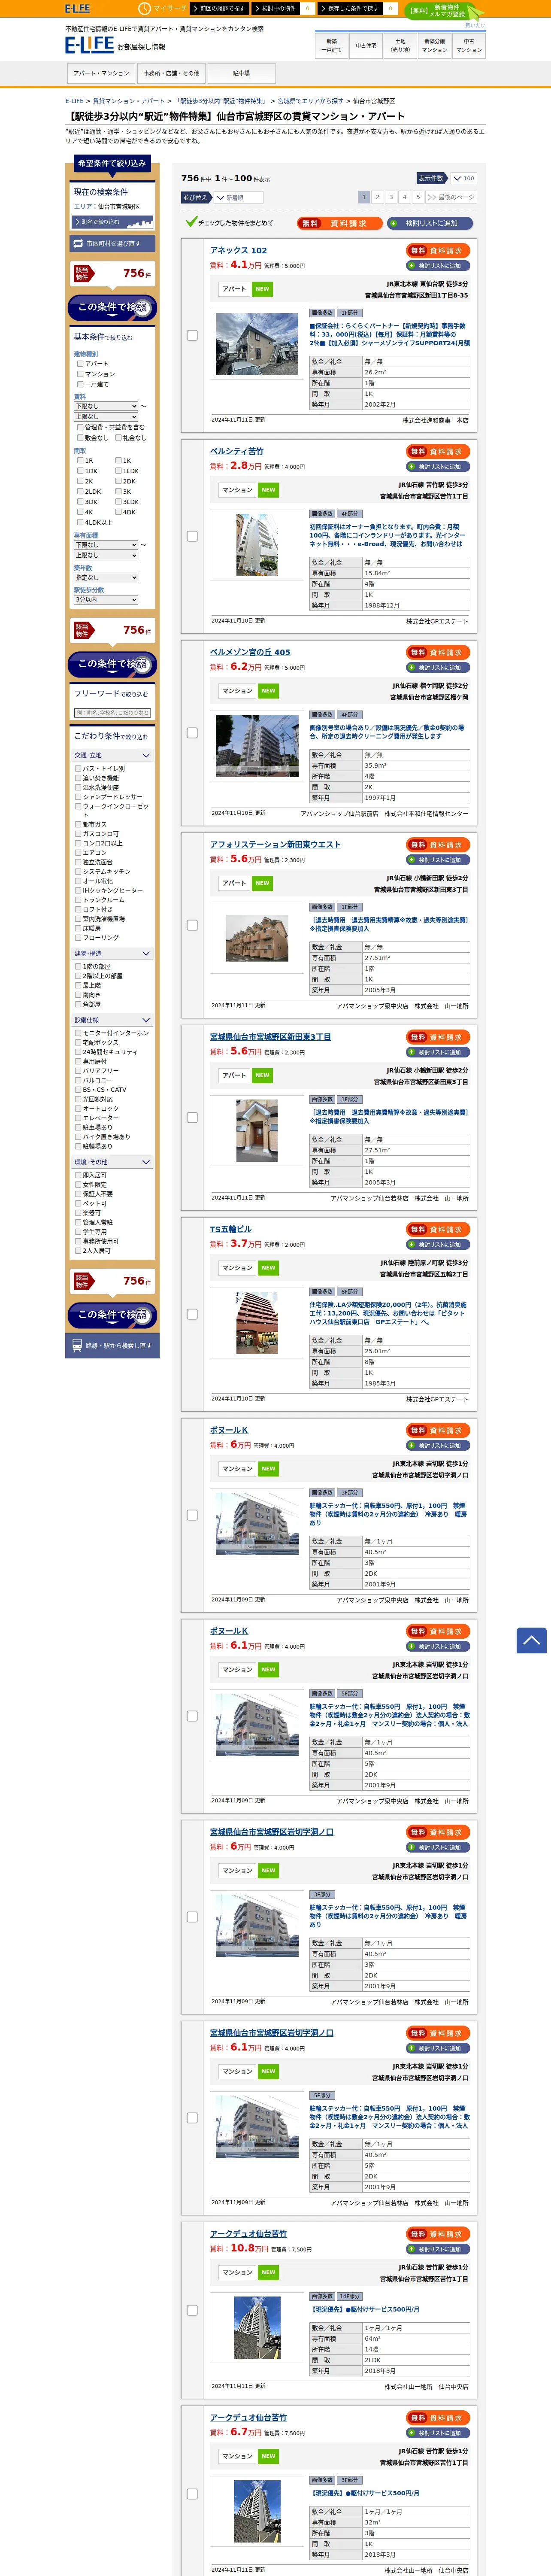Screen dimensions: 551x2576
Task: Click 保存した条件で探す header button
Action: 350,8
